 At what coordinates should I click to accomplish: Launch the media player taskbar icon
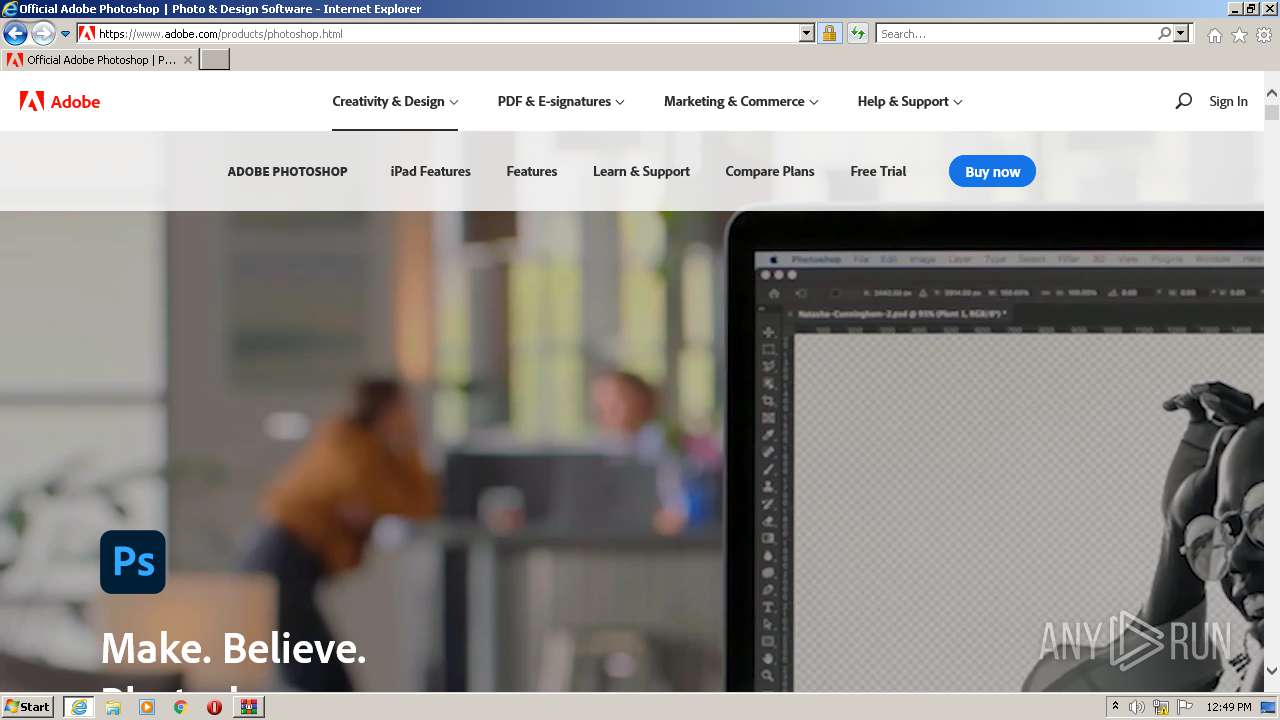(x=147, y=707)
